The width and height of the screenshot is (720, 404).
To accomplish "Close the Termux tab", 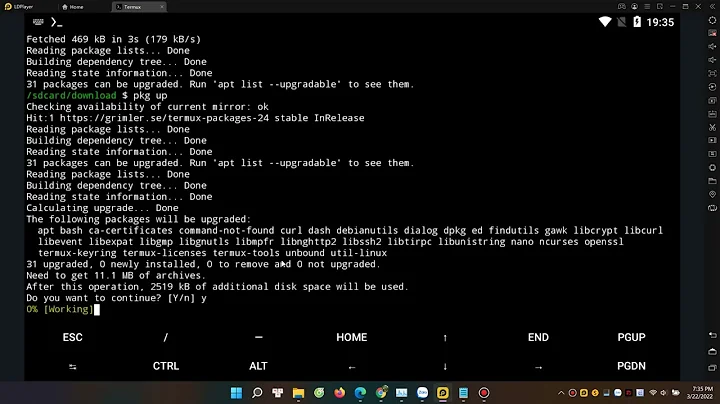I will click(x=162, y=7).
